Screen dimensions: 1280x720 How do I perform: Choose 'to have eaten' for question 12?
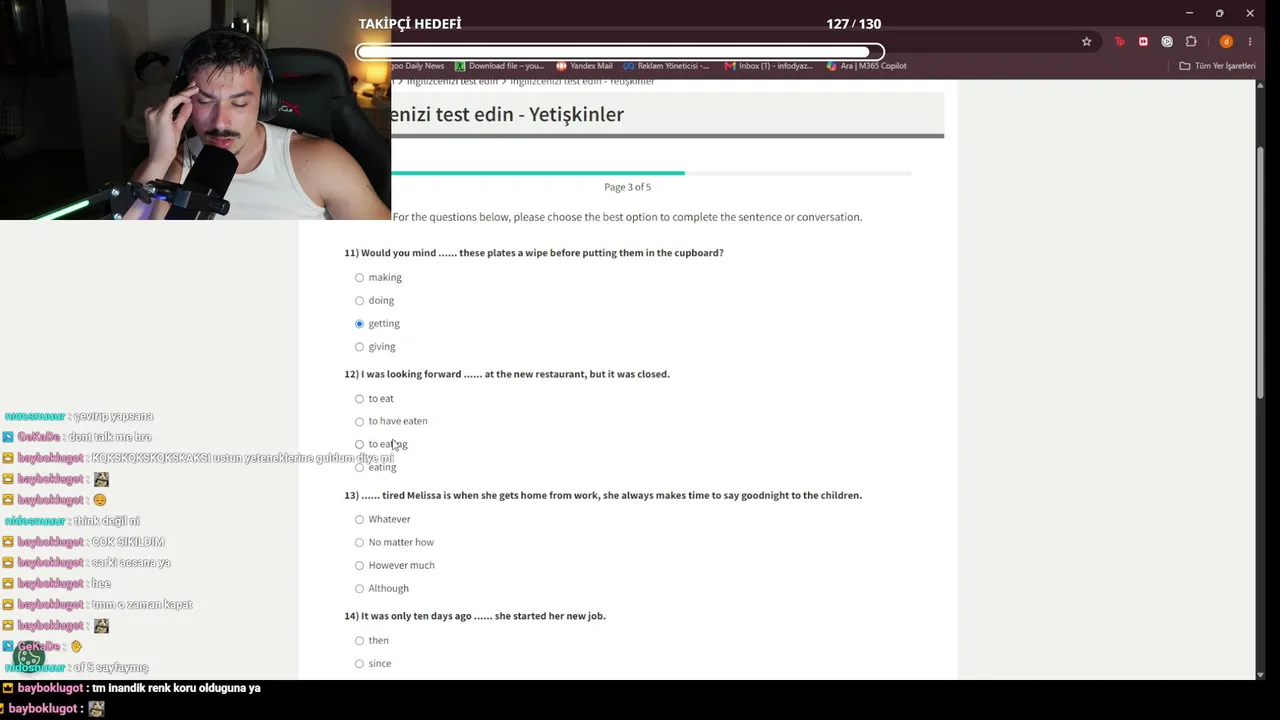click(x=359, y=422)
